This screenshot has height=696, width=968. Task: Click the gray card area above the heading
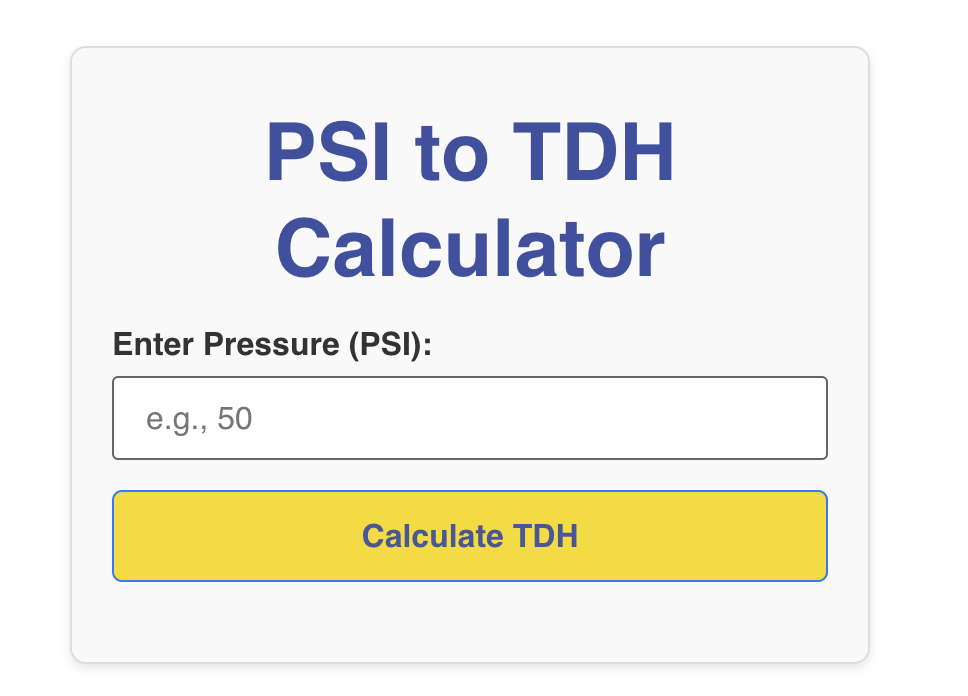coord(469,78)
